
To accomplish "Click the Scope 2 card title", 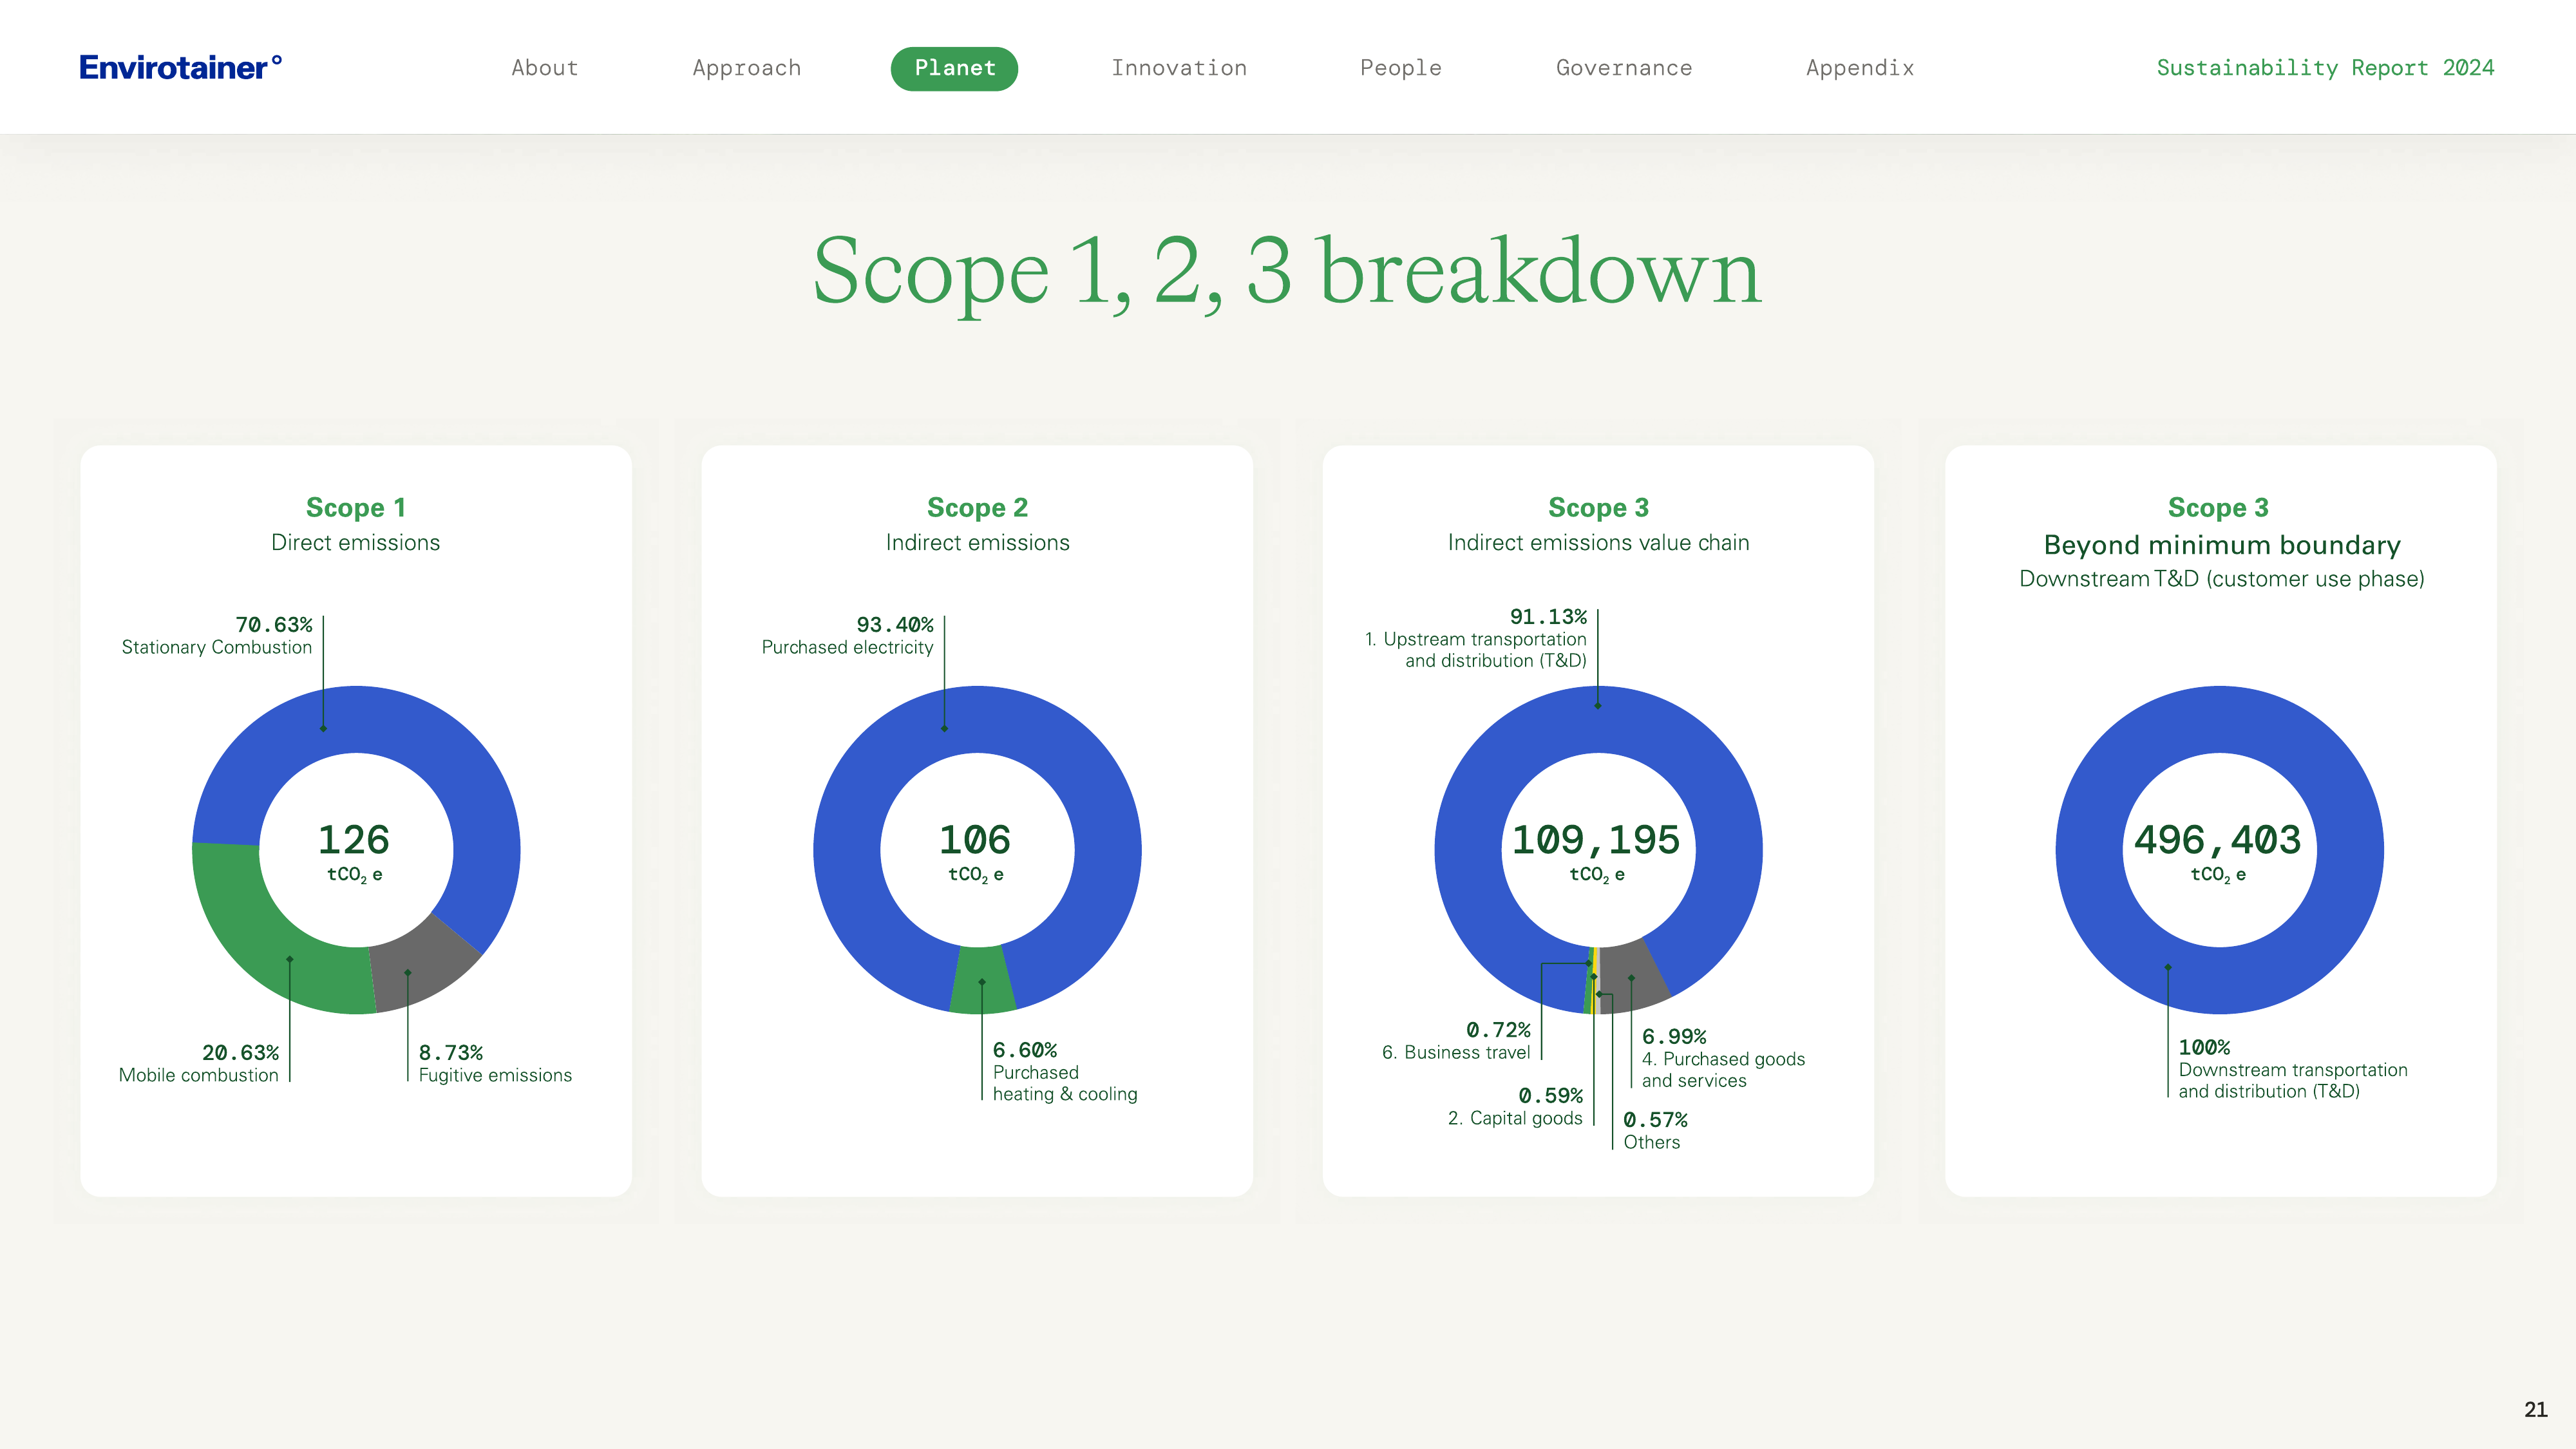I will 977,507.
